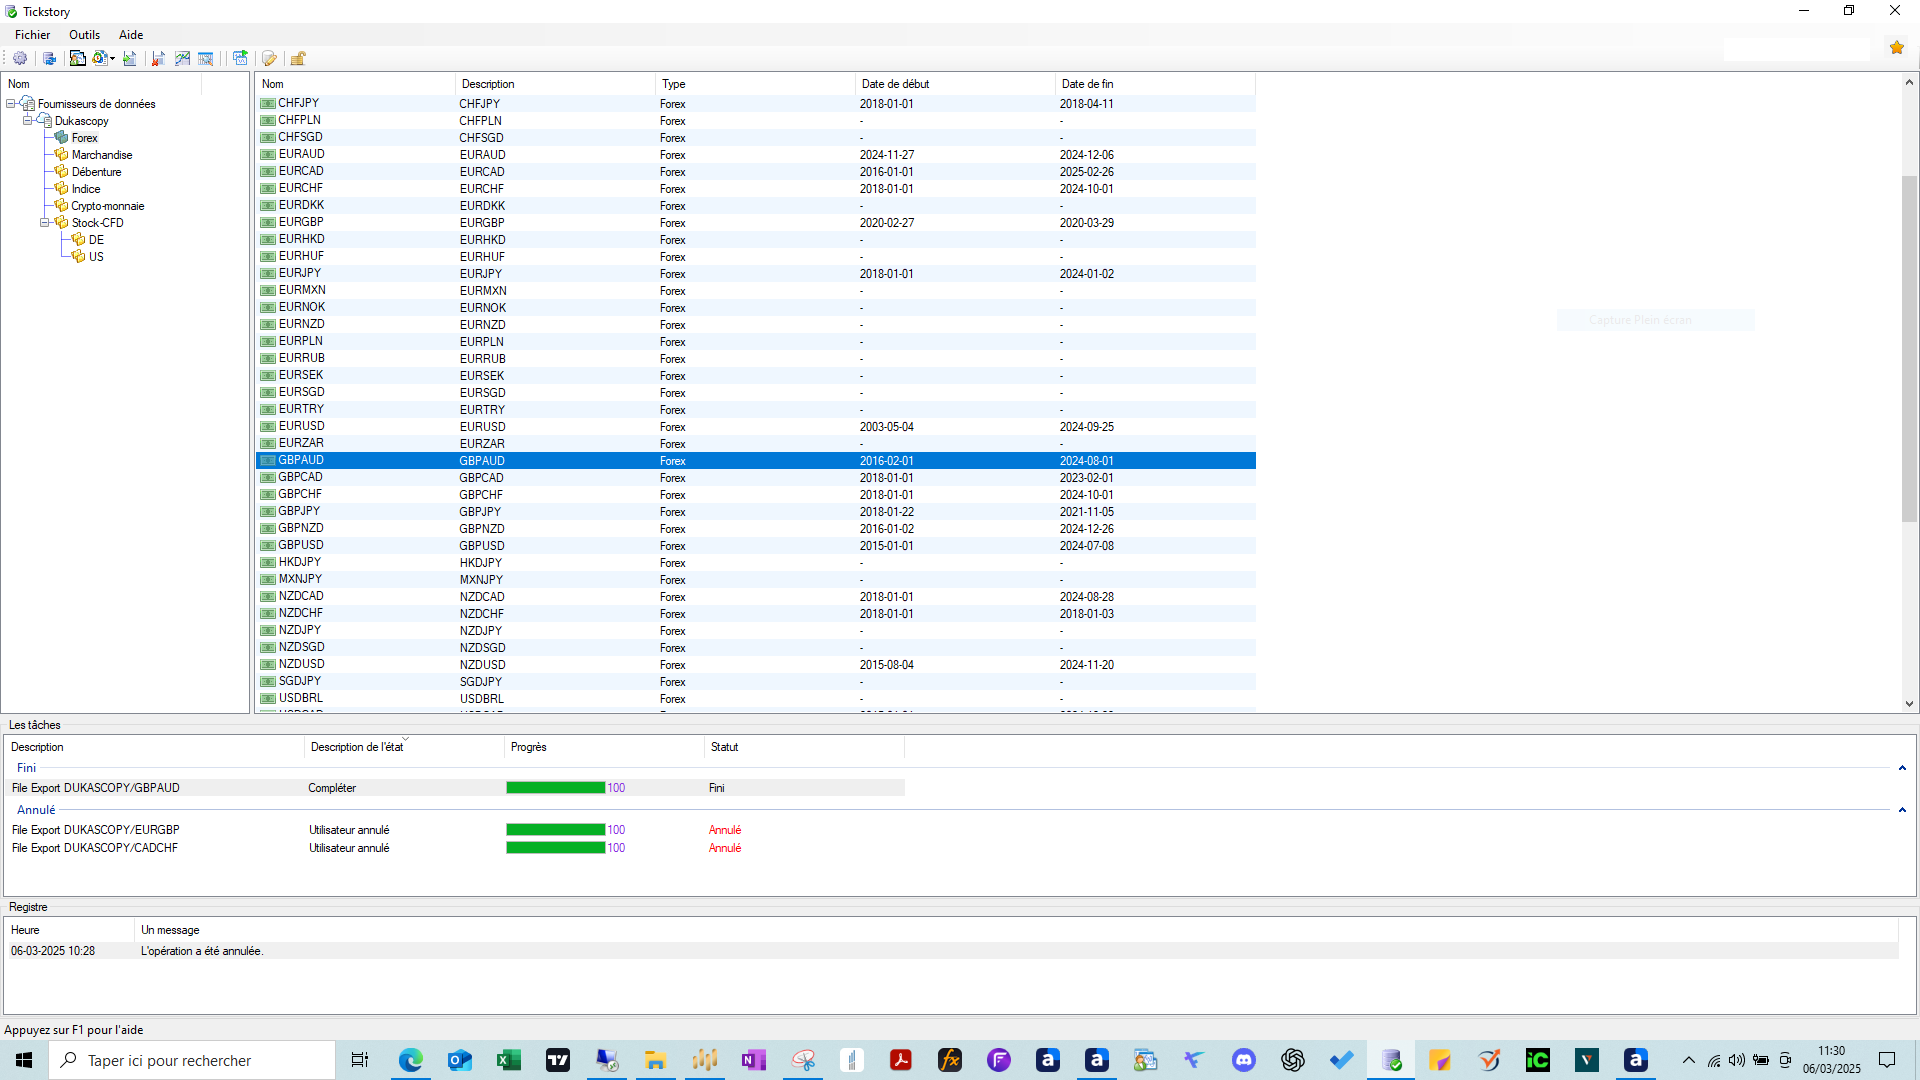Click the delete data red X icon

click(x=158, y=59)
